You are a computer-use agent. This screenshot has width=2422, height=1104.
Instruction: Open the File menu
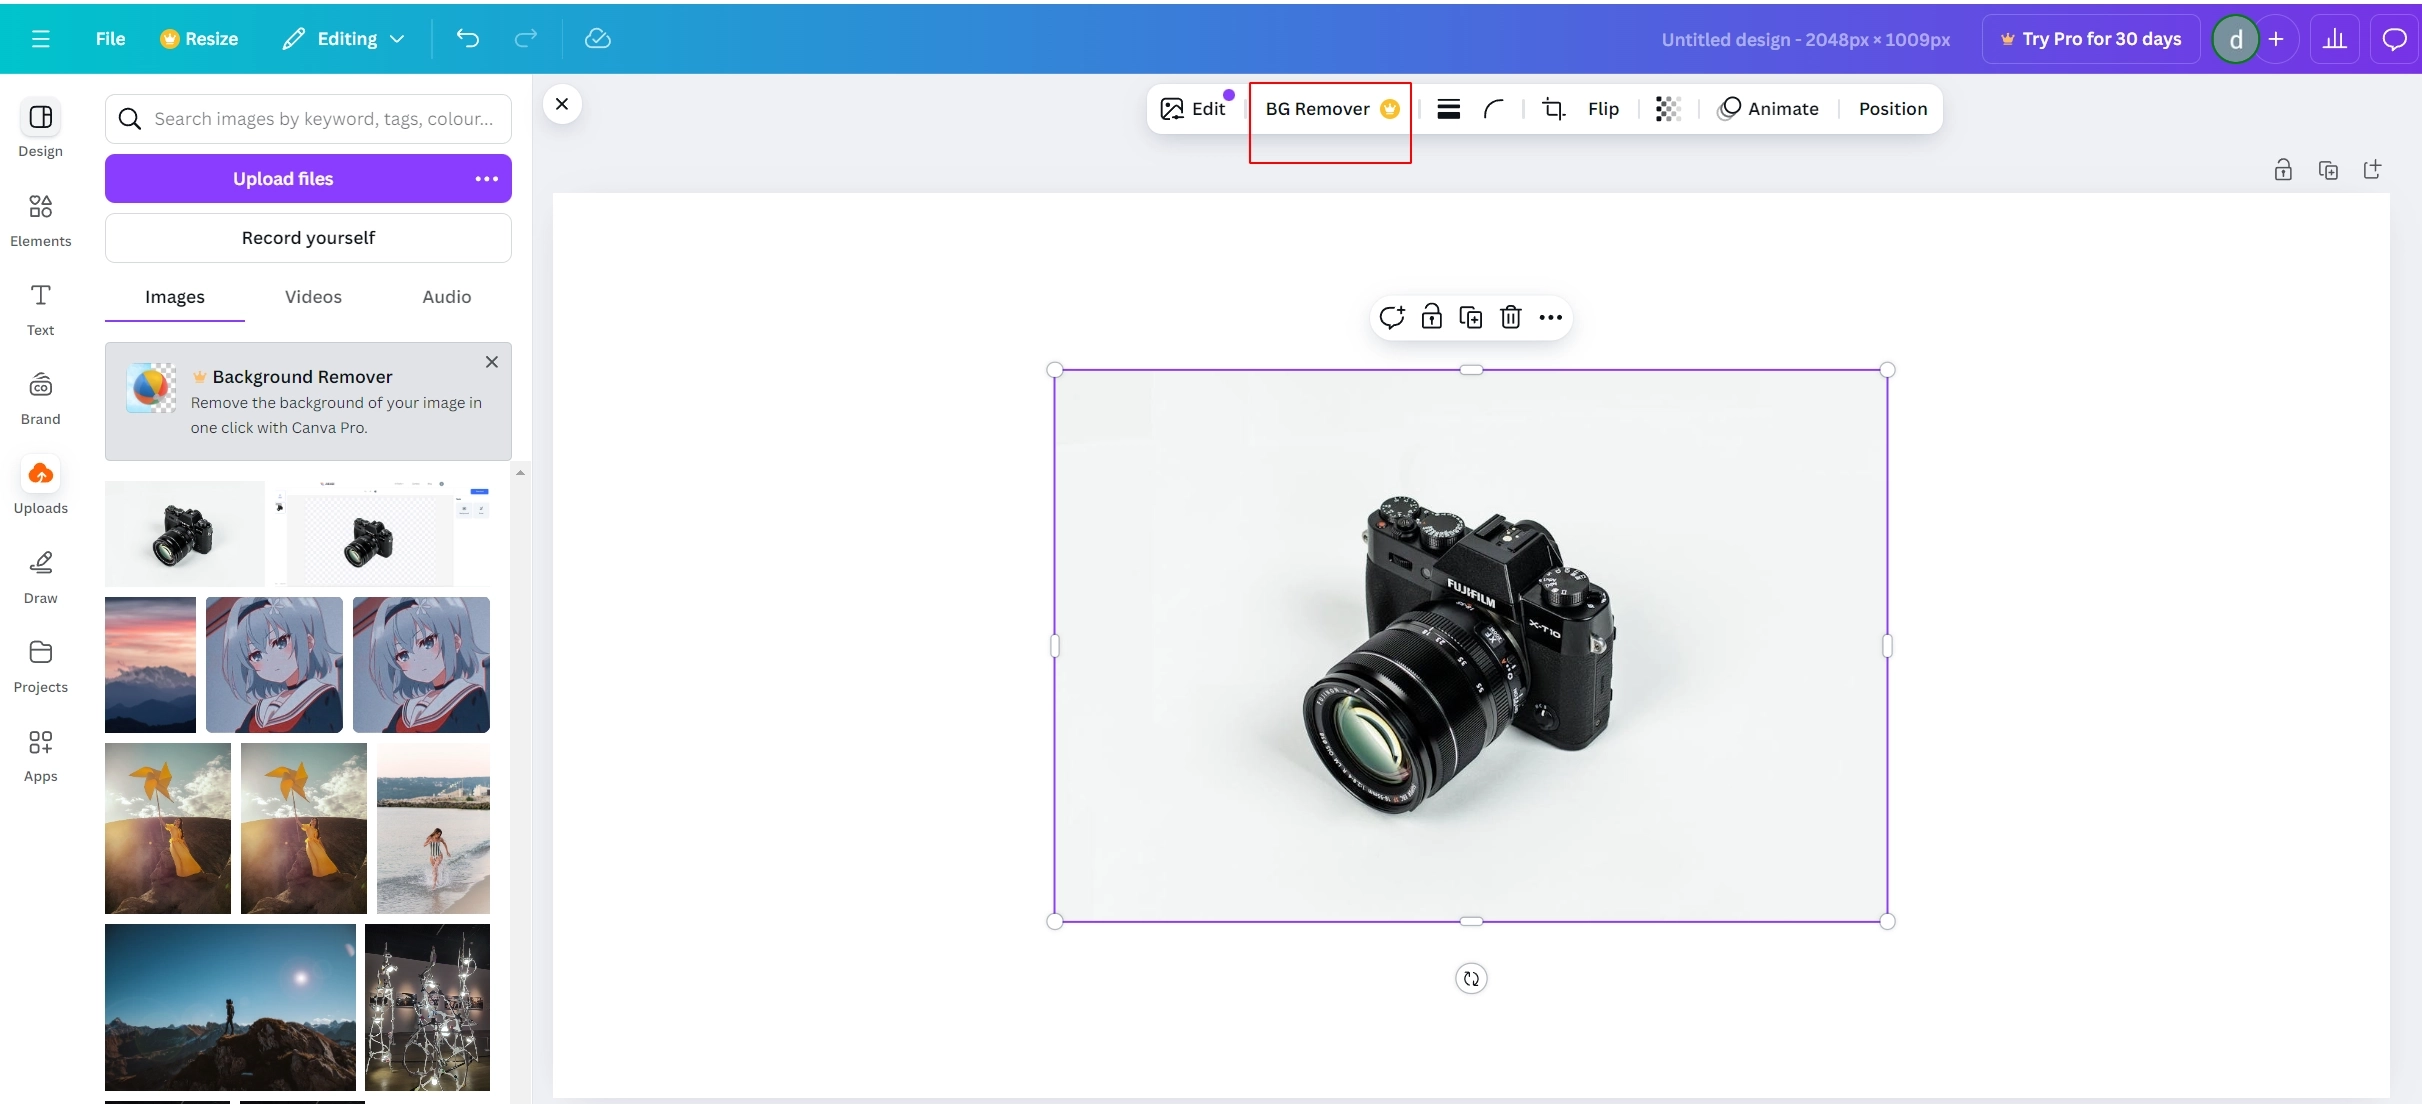pyautogui.click(x=110, y=39)
